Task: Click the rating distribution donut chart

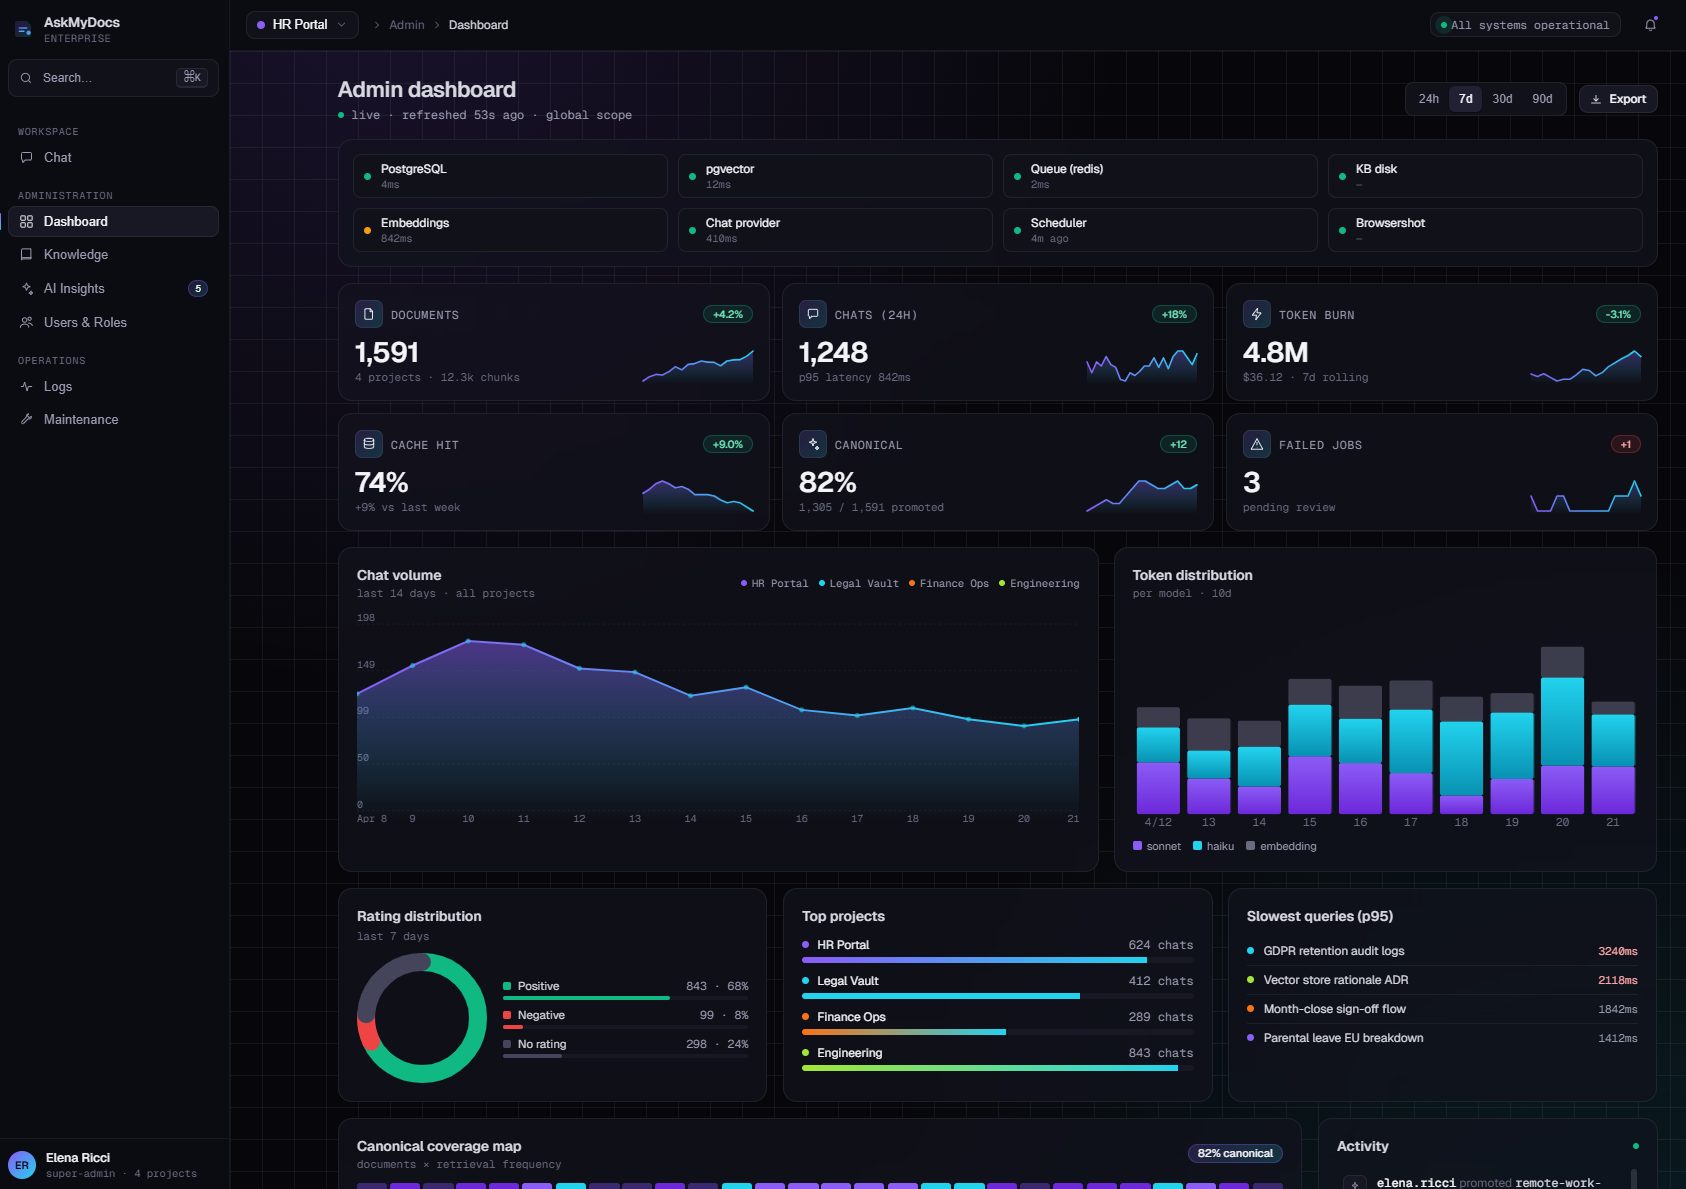Action: click(x=422, y=1018)
